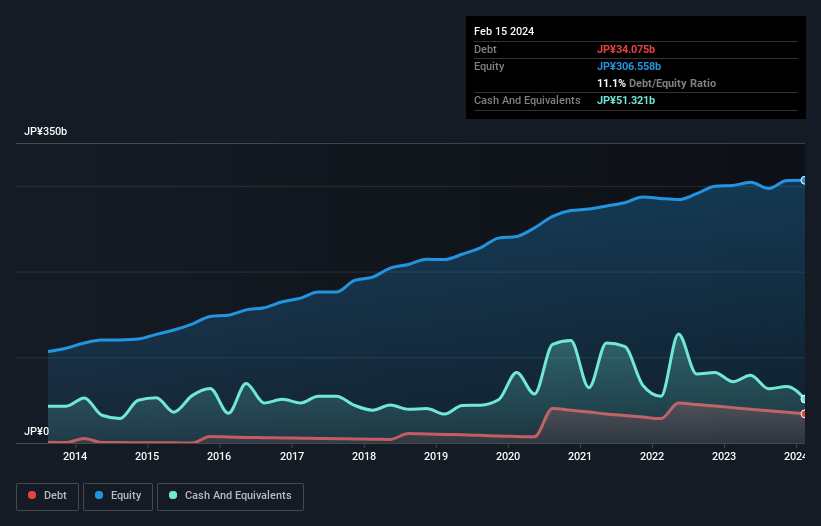Click the JP¥306.558b equity value
Viewport: 821px width, 526px height.
(x=629, y=66)
